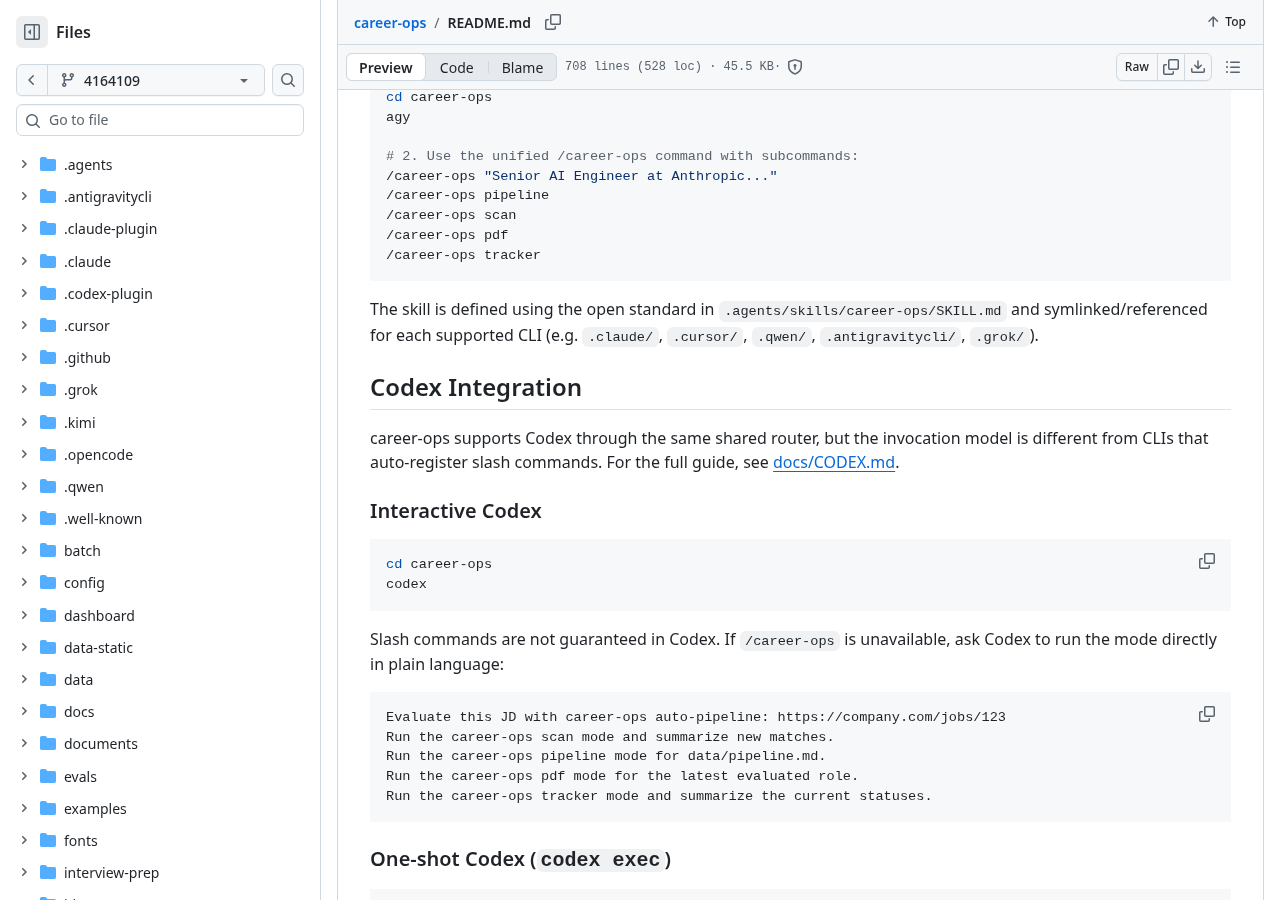Viewport: 1280px width, 900px height.
Task: Click the .kimi folder icon
Action: click(x=48, y=422)
